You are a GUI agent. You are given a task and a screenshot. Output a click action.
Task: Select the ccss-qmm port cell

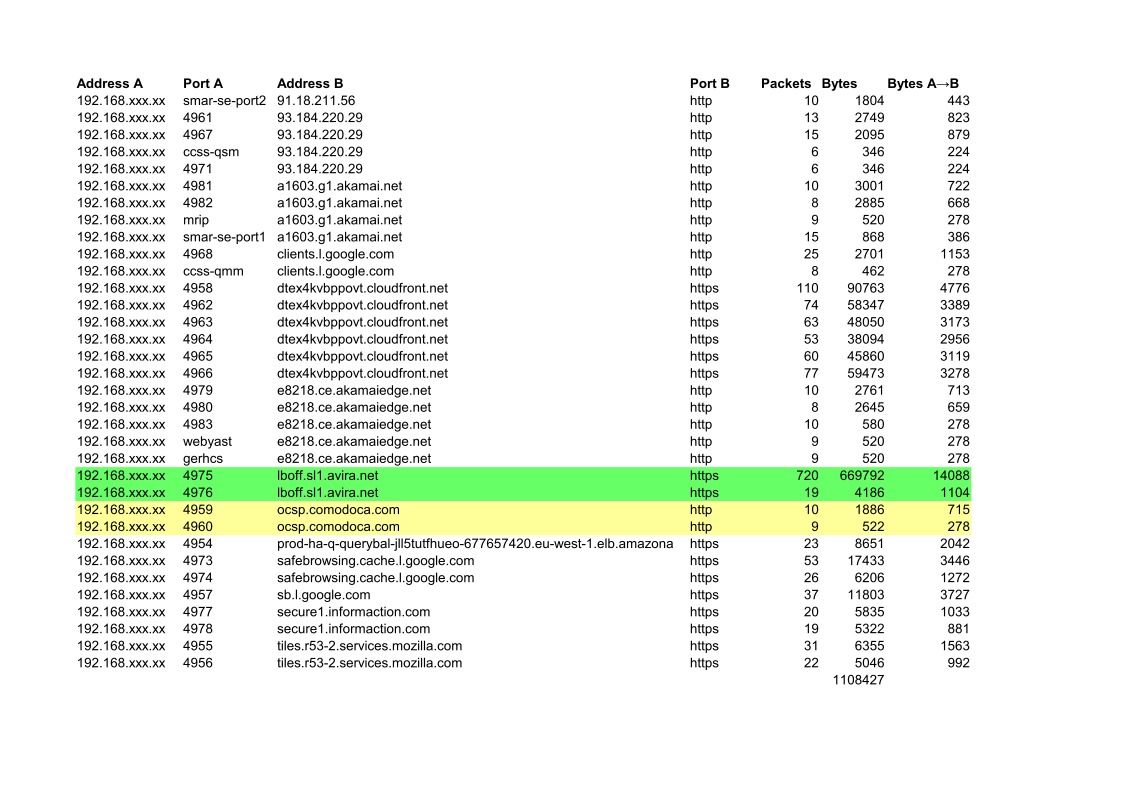click(213, 271)
